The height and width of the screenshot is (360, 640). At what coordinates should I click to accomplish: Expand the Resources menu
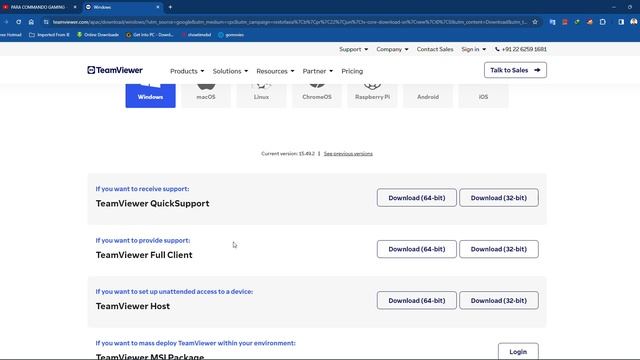pos(275,71)
